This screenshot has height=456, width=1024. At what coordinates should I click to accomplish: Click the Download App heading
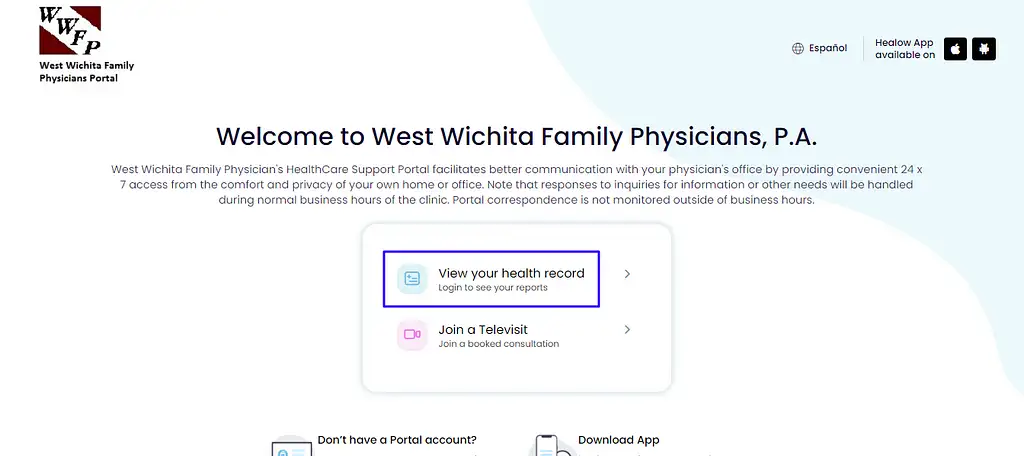pos(618,440)
